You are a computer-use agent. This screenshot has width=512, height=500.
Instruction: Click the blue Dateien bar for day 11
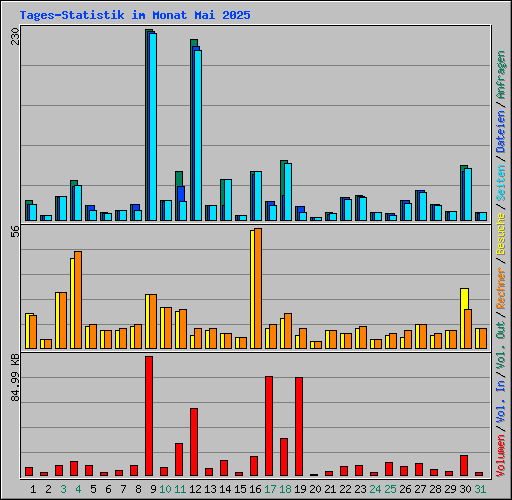click(181, 194)
